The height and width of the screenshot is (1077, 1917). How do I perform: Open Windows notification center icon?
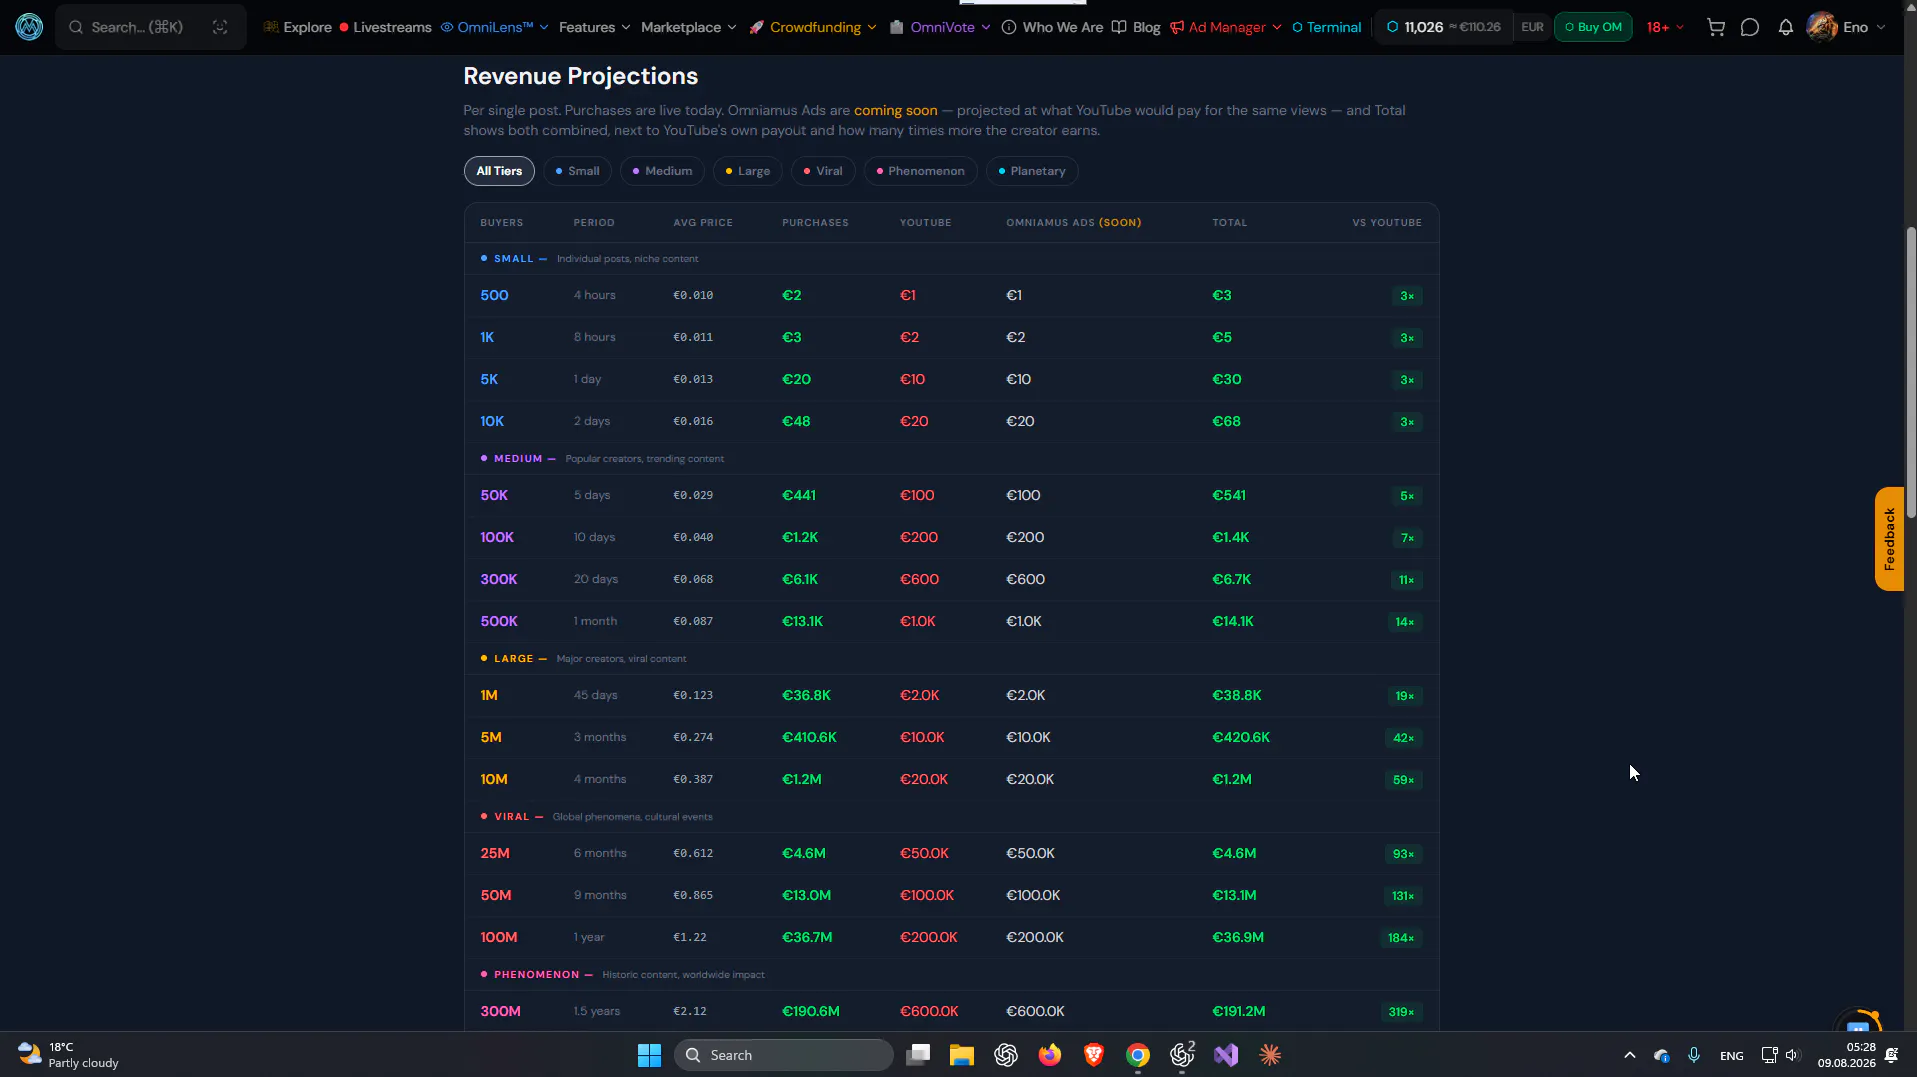tap(1892, 1055)
